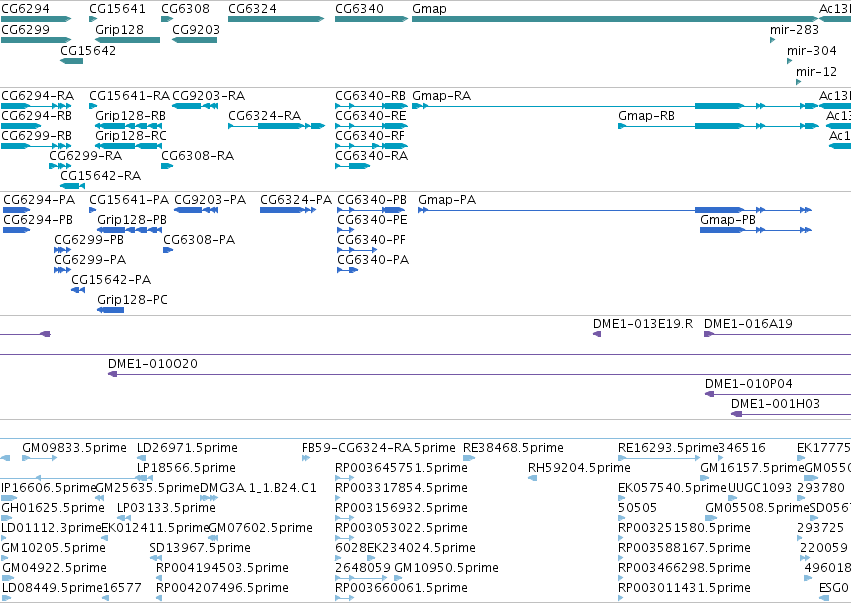Select the CG15641 gene label

(117, 9)
